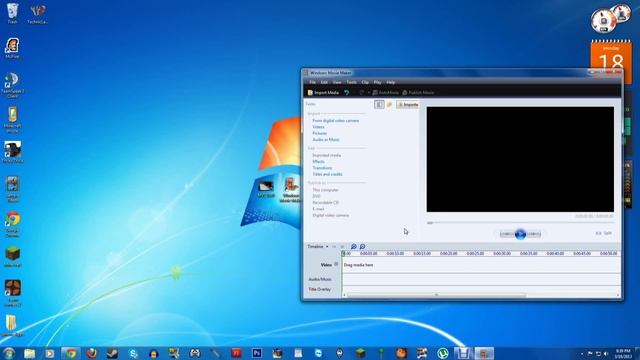This screenshot has height=360, width=640.
Task: Click the From digital video camera link
Action: click(336, 121)
